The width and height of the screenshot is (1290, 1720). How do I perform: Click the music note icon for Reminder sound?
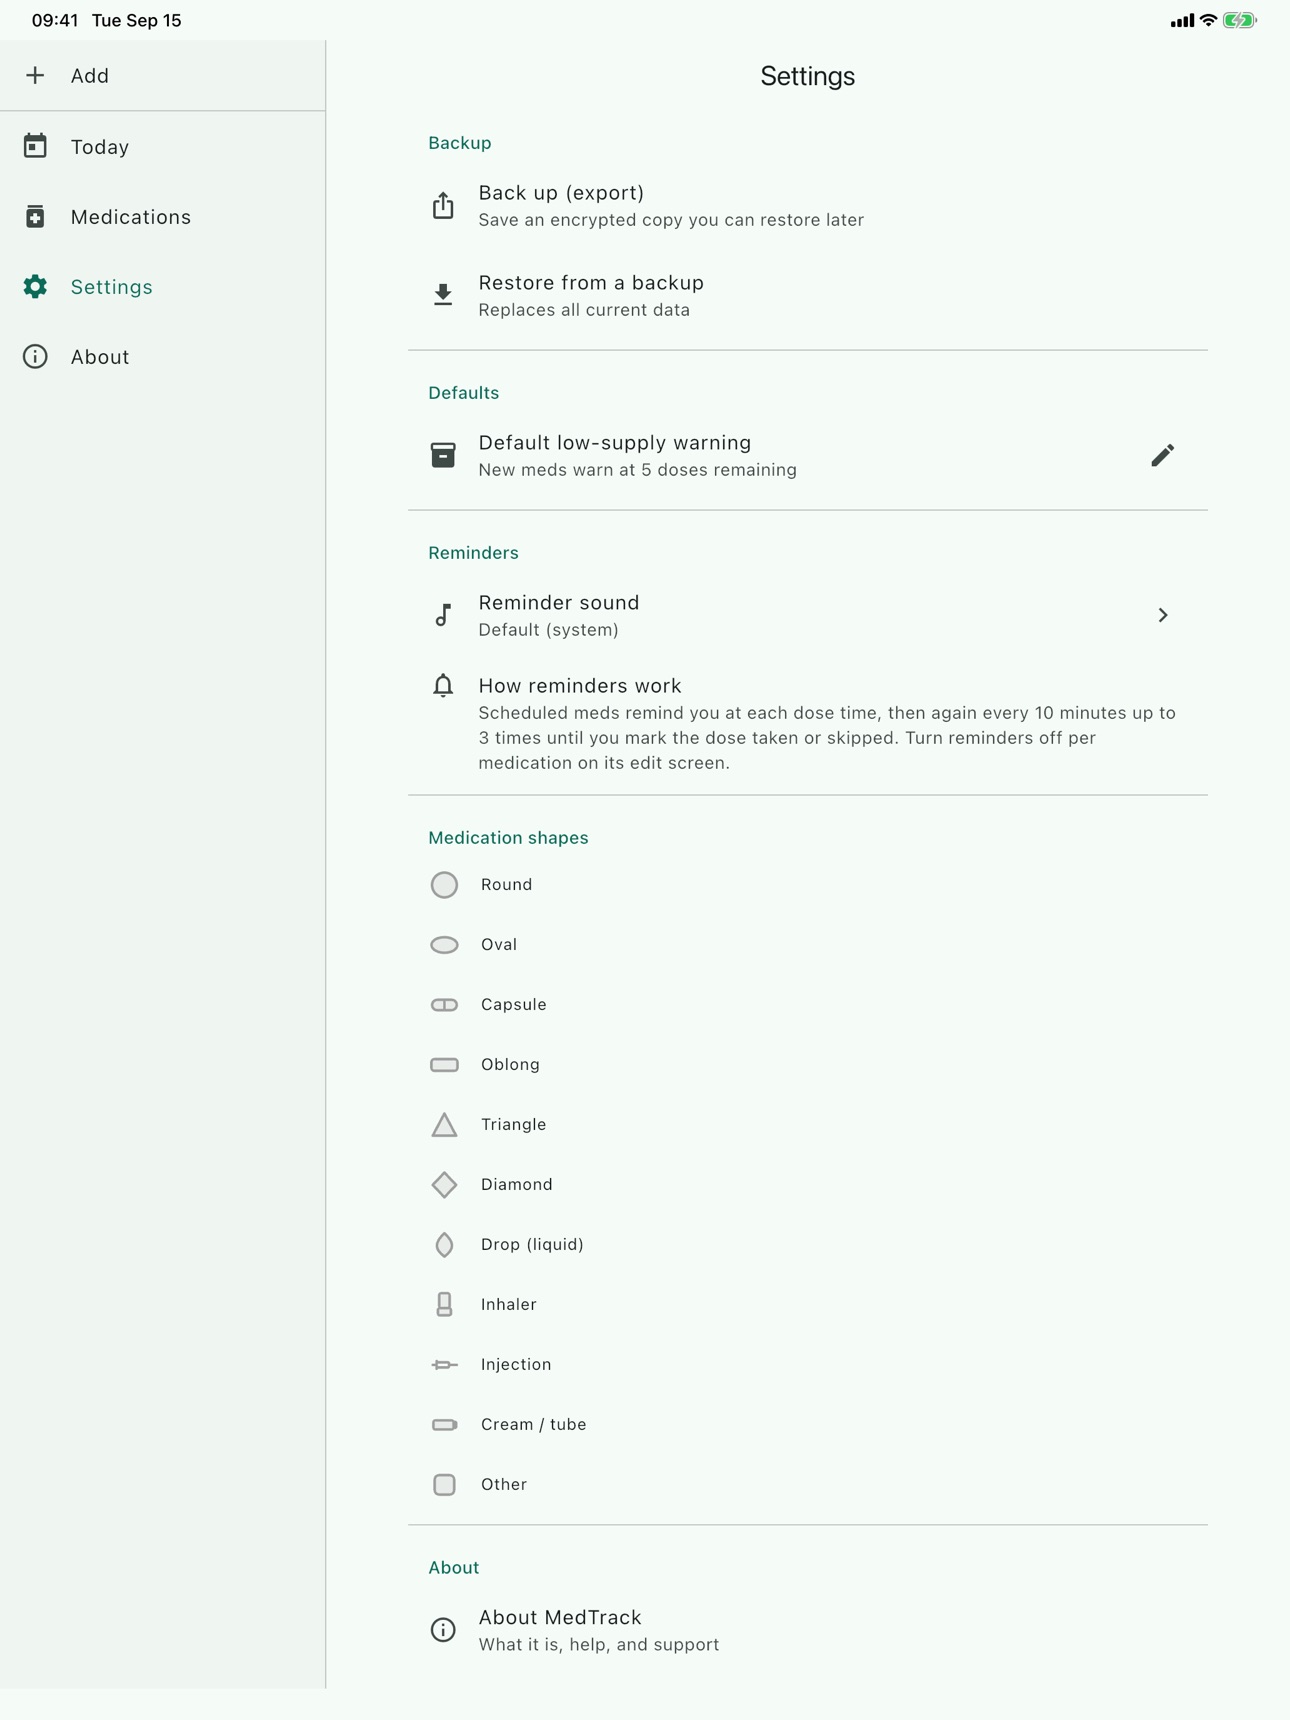(443, 615)
